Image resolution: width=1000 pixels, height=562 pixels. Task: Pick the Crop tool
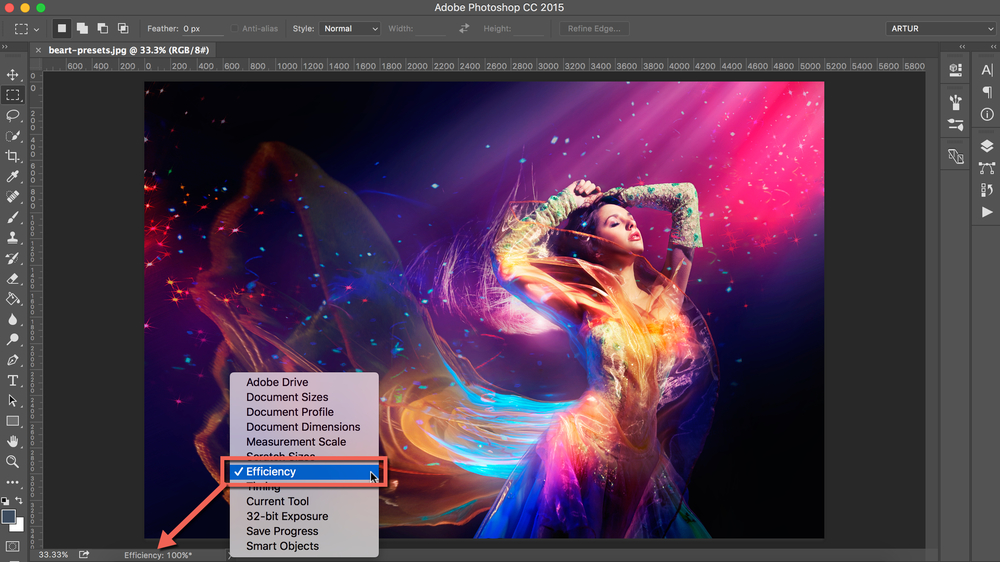[x=13, y=156]
